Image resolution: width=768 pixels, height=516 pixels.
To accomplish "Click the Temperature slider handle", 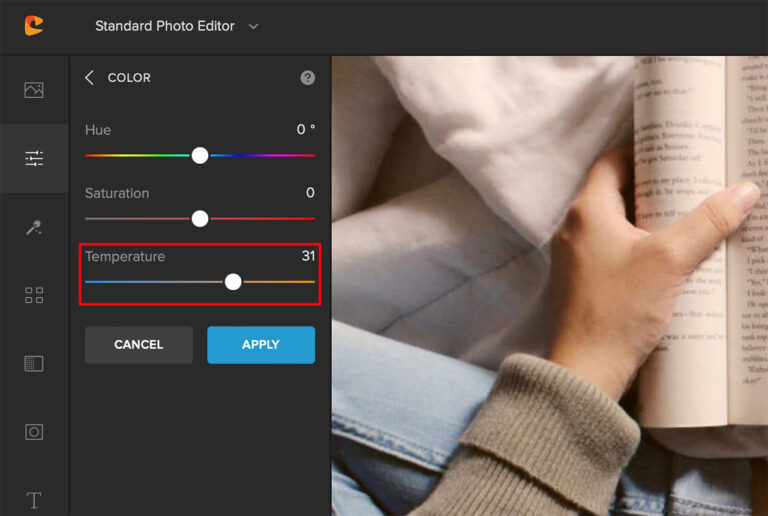I will click(x=233, y=281).
